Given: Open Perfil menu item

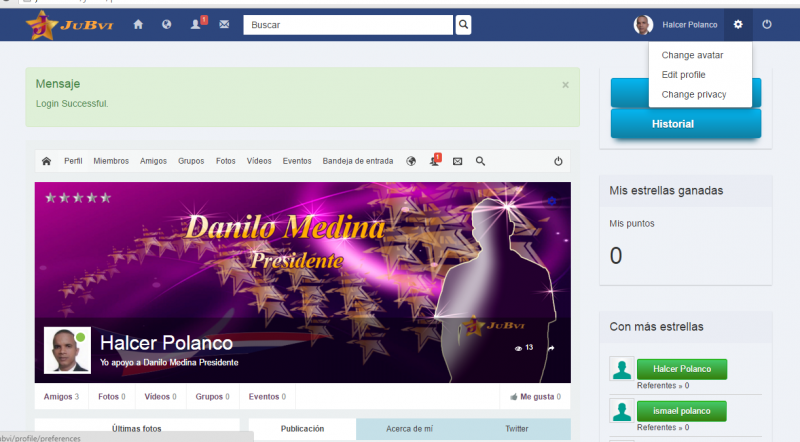Looking at the screenshot, I should pos(73,161).
